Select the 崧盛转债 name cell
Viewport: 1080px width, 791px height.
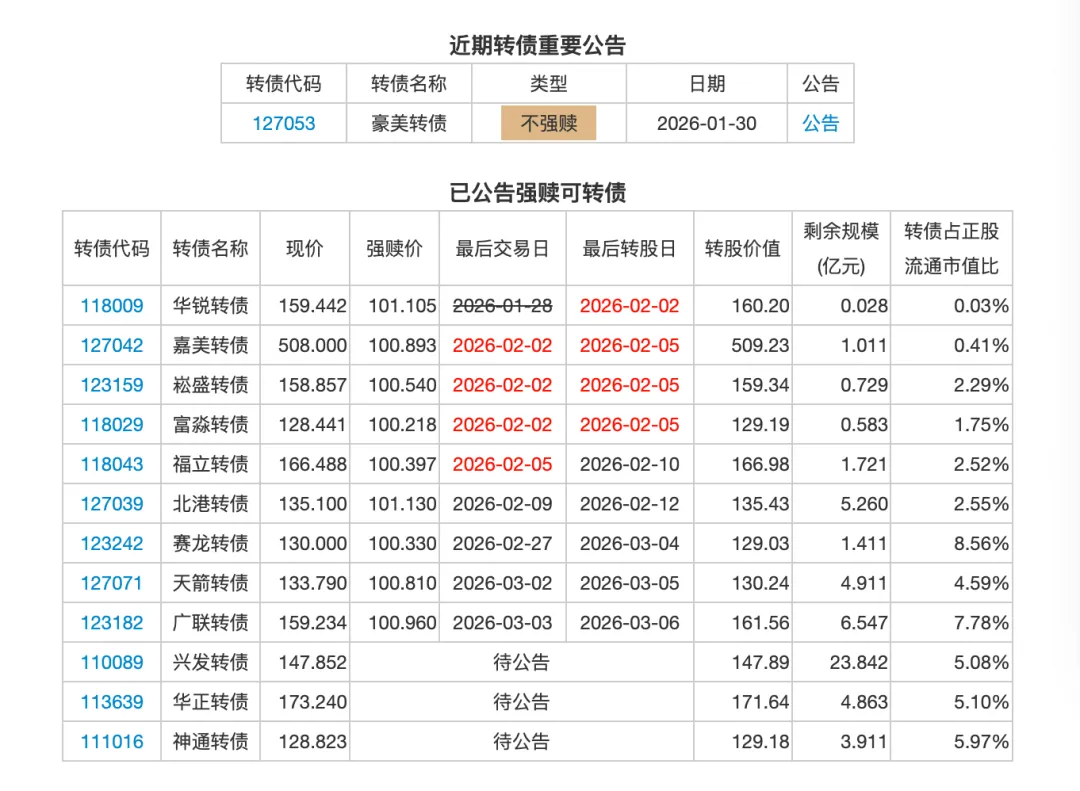[x=210, y=384]
